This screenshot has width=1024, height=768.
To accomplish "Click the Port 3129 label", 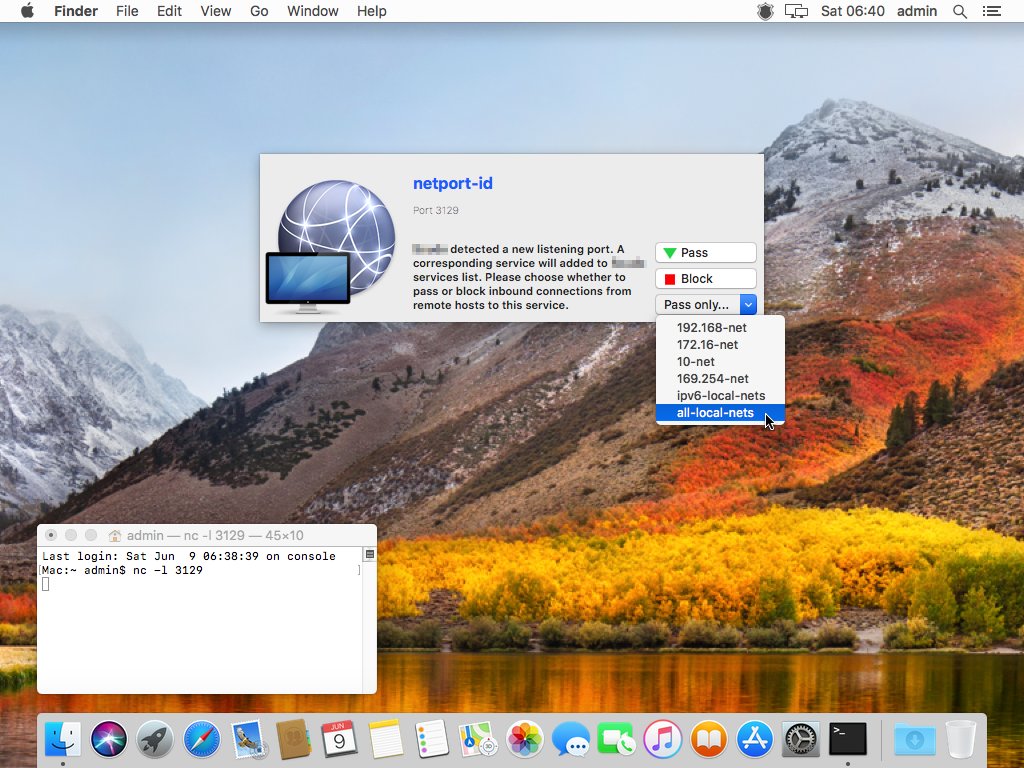I will click(x=436, y=210).
